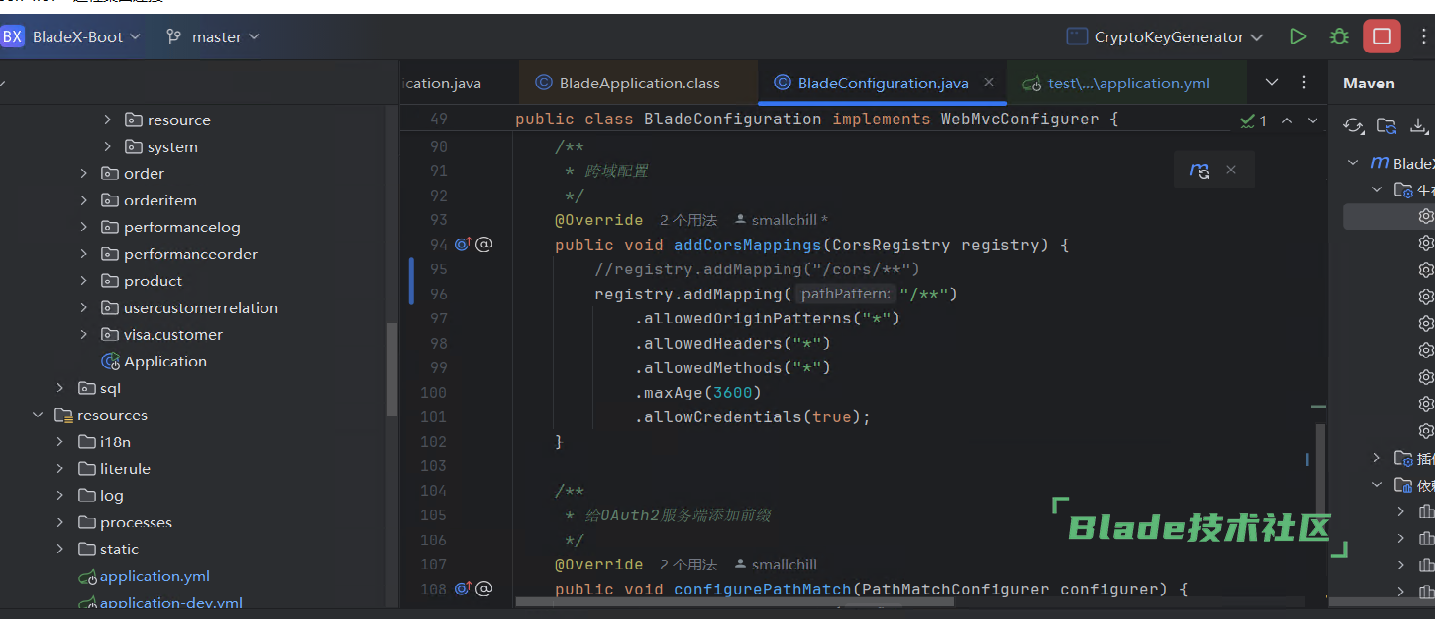Image resolution: width=1435 pixels, height=619 pixels.
Task: Switch to the BladeApplication.class tab
Action: pyautogui.click(x=638, y=83)
